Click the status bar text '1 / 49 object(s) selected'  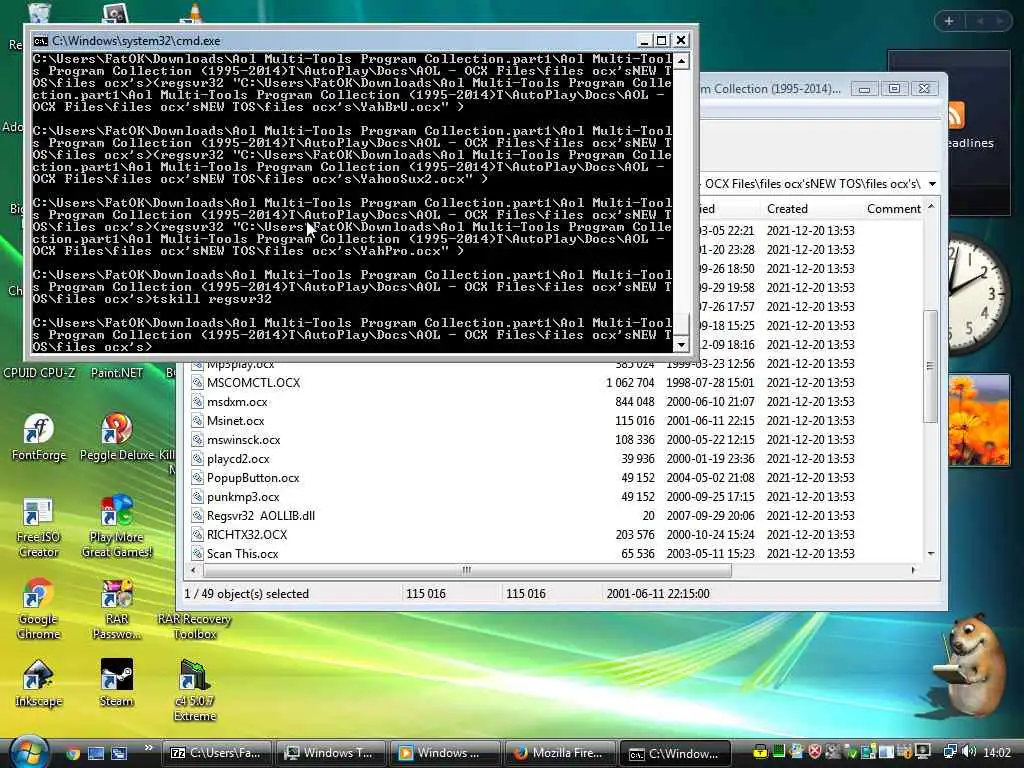click(246, 594)
